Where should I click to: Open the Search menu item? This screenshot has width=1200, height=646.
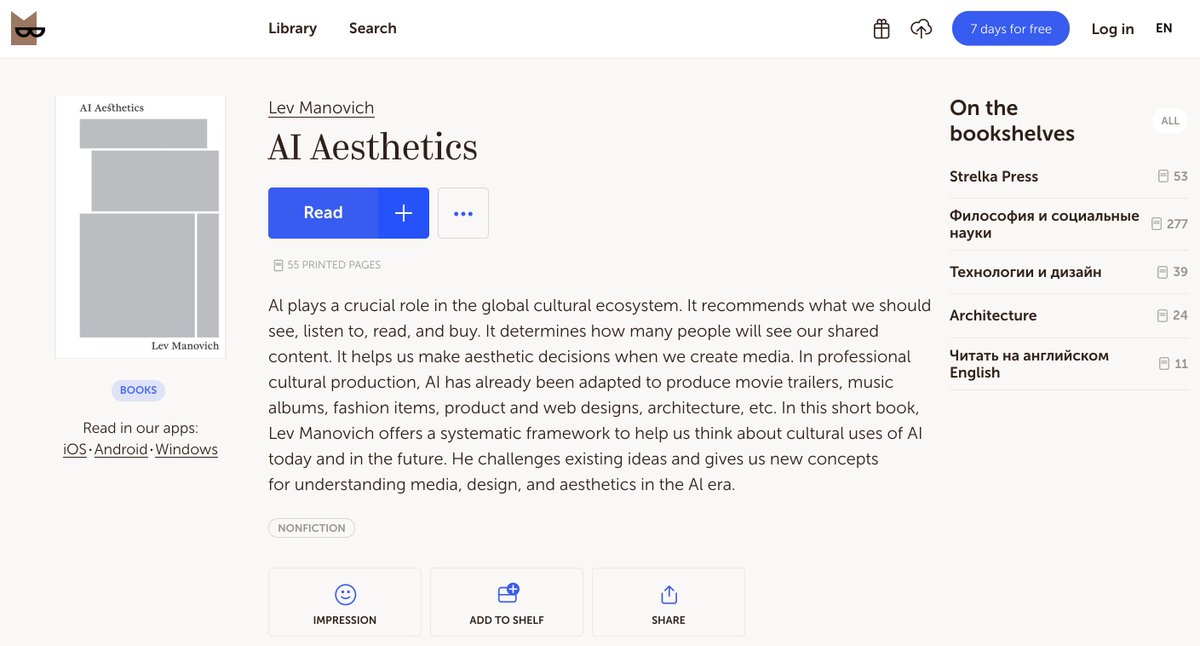pyautogui.click(x=373, y=28)
